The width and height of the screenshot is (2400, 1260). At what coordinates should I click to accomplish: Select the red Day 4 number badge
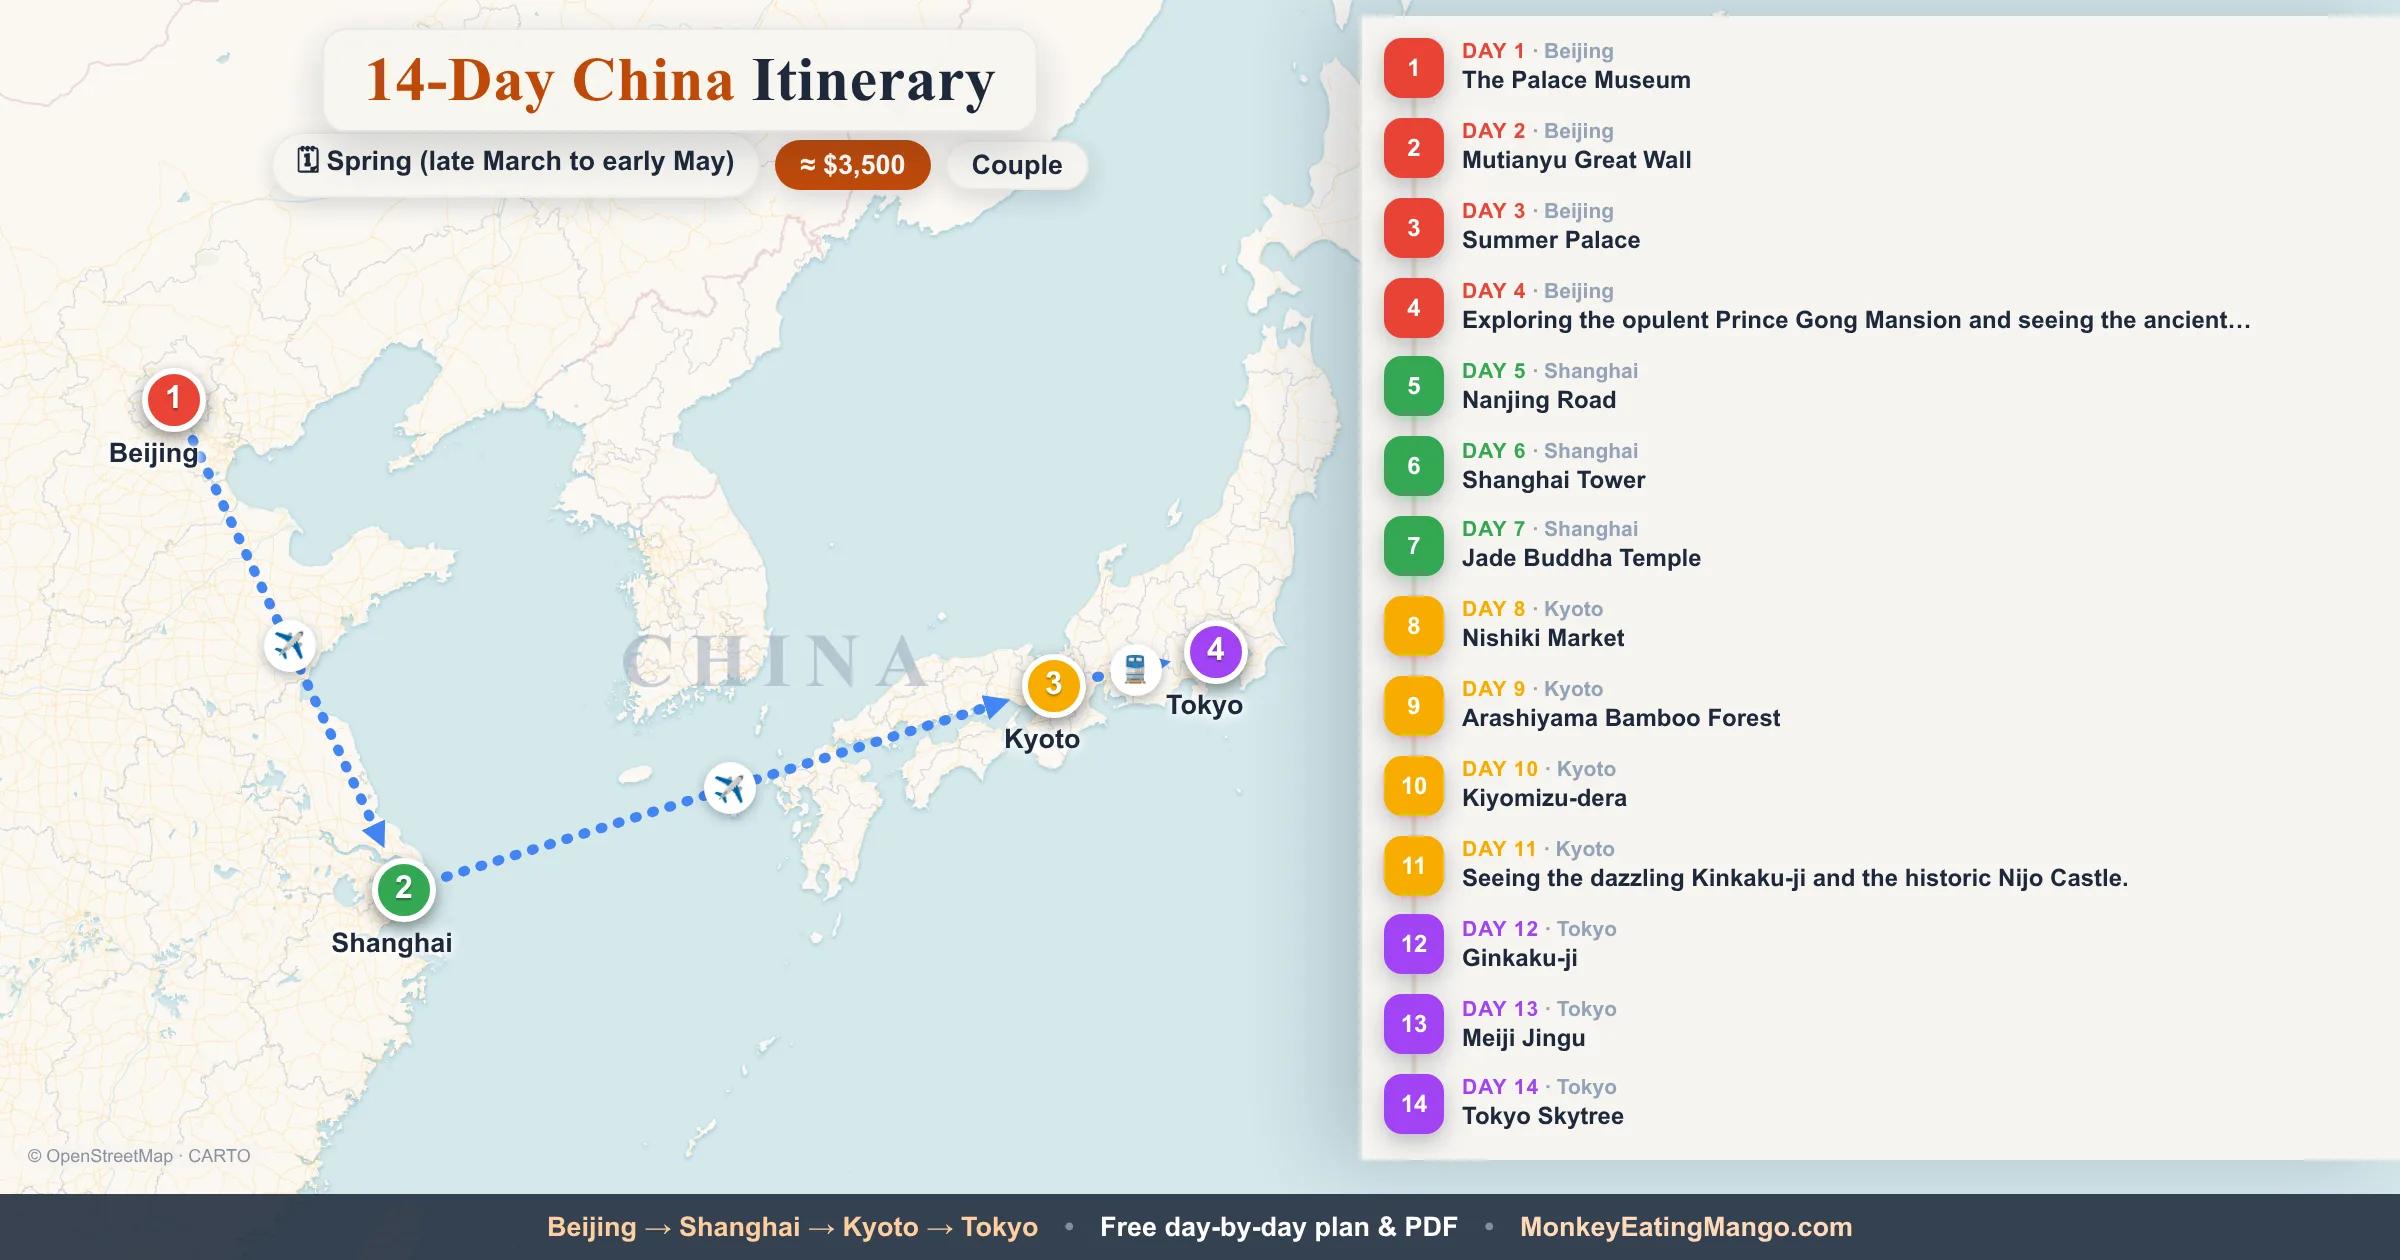[1413, 307]
